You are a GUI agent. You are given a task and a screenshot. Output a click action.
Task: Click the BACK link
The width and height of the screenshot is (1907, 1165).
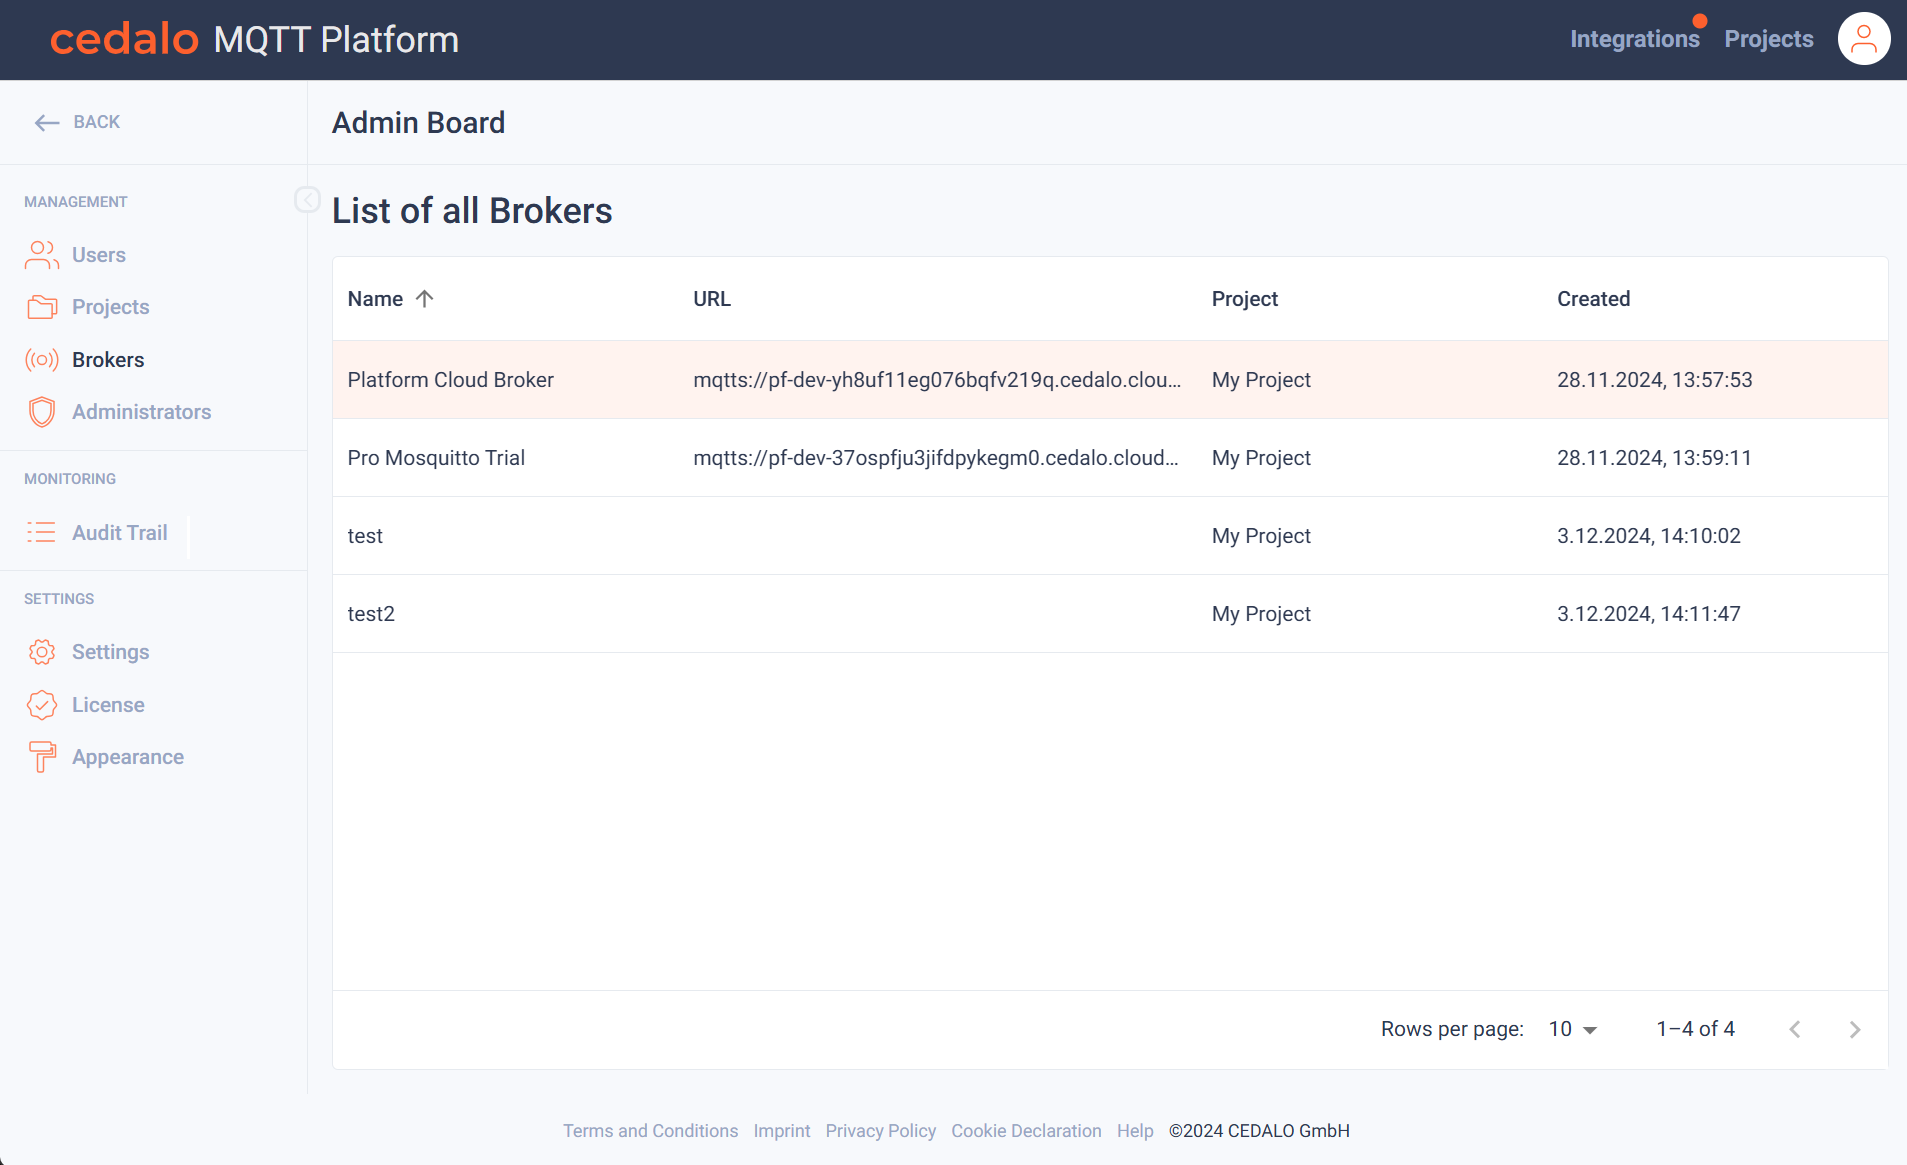tap(96, 122)
